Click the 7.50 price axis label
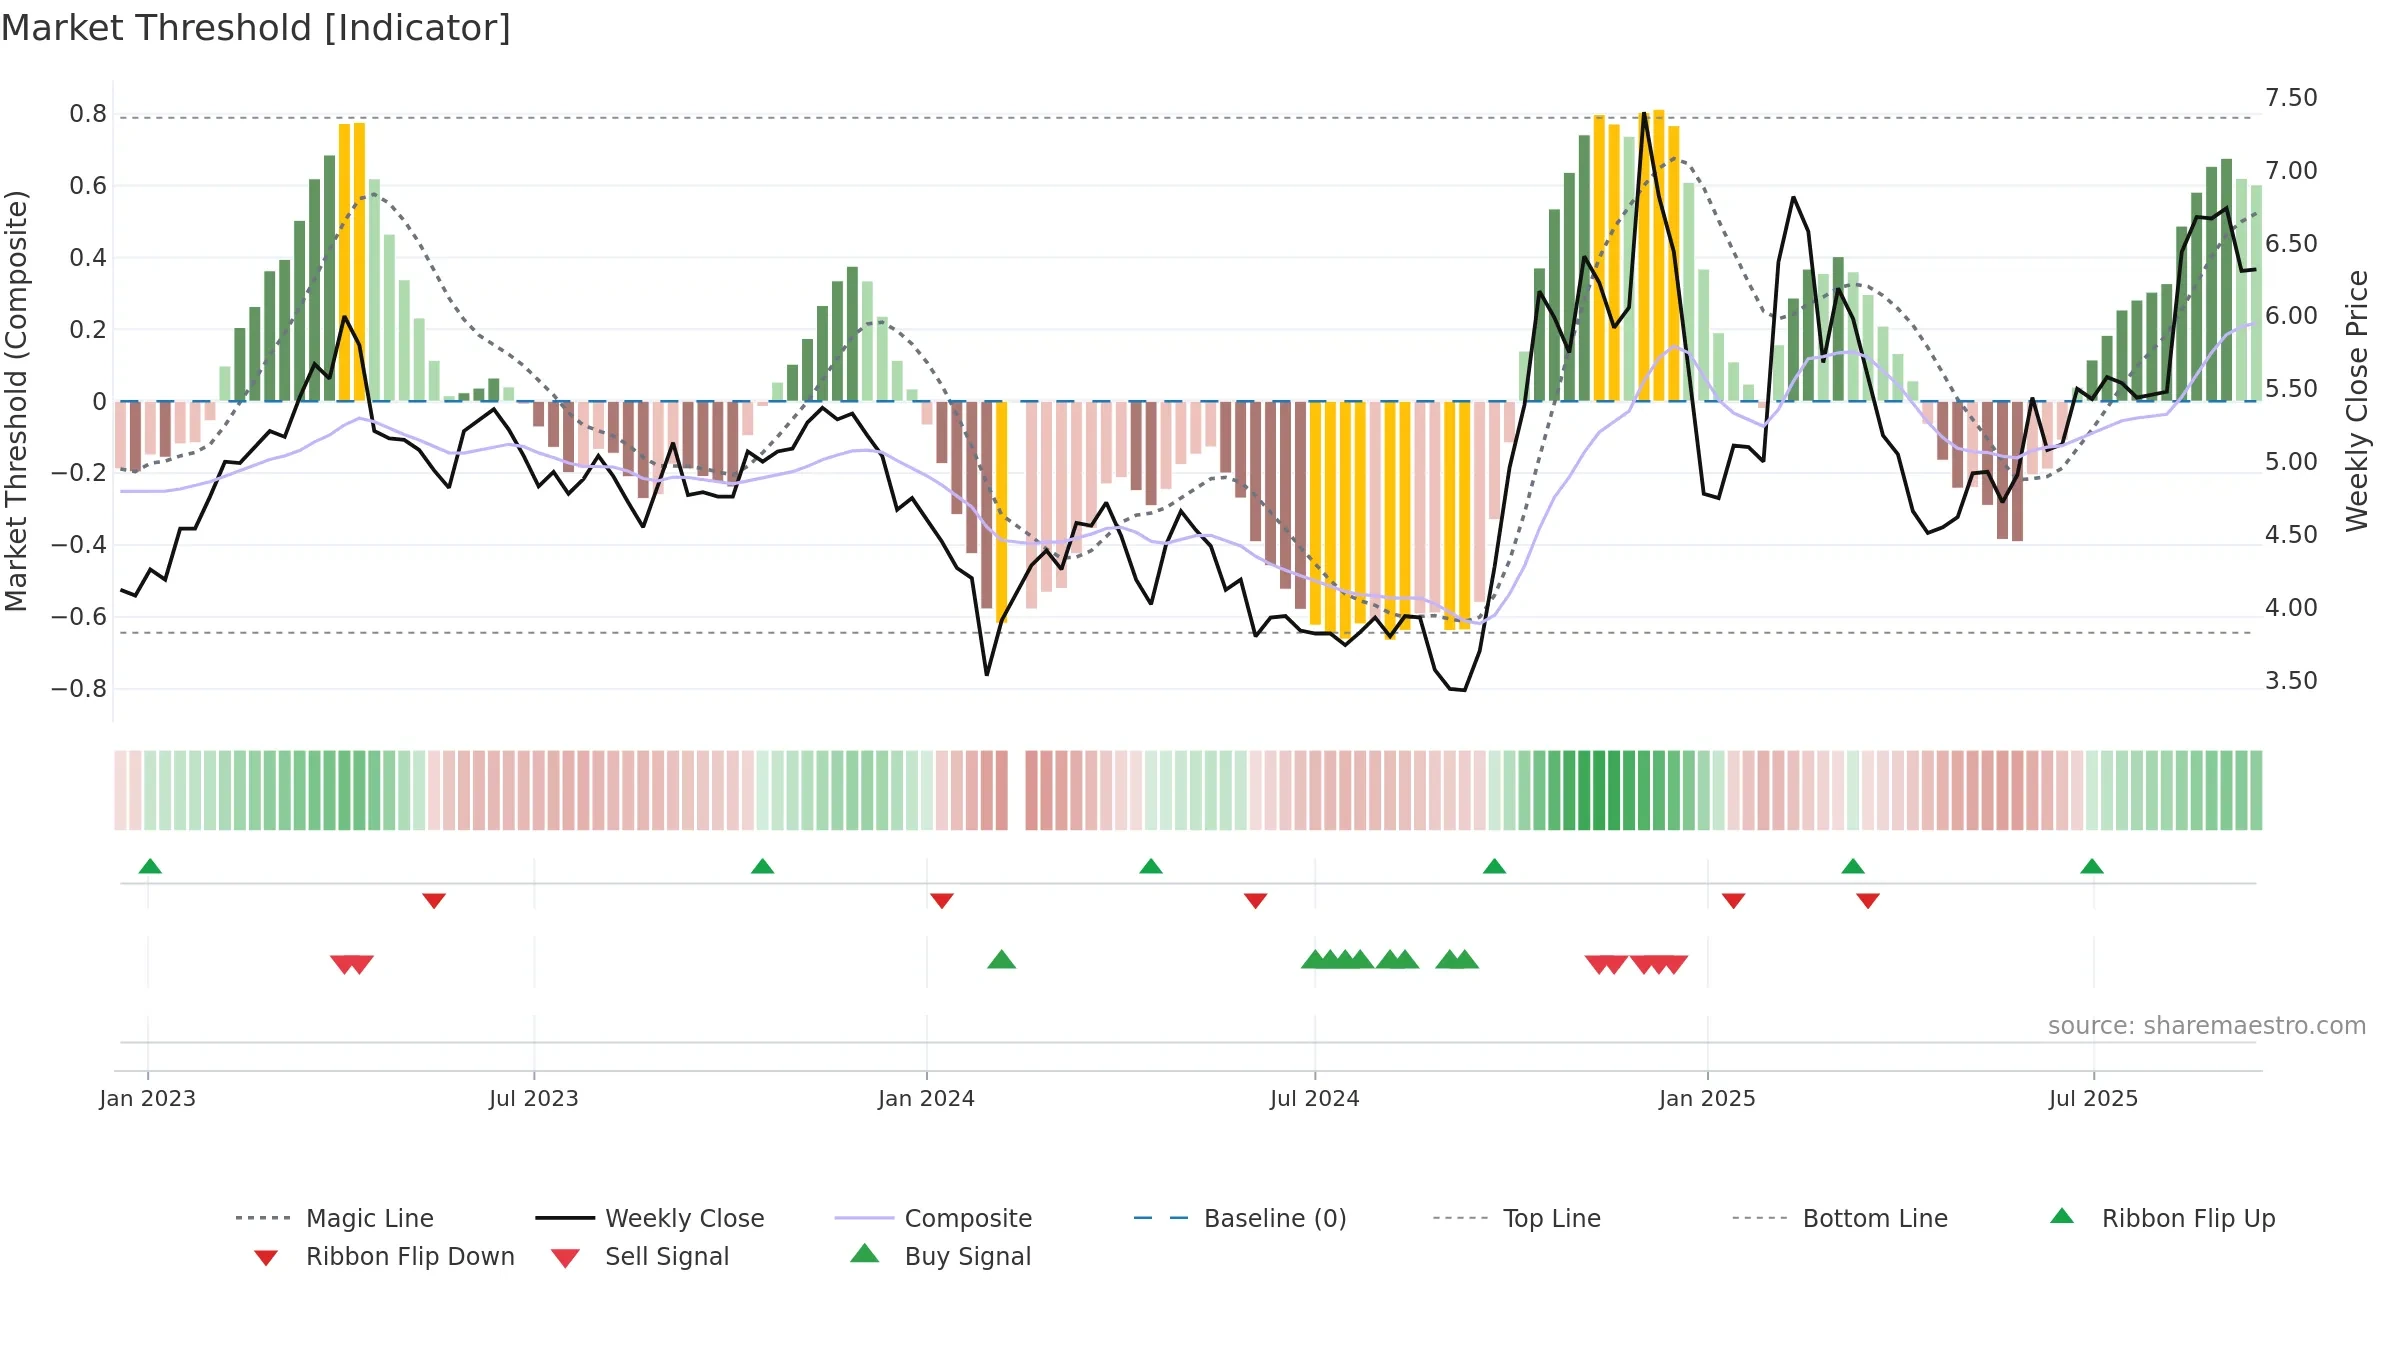This screenshot has width=2400, height=1350. [2291, 98]
